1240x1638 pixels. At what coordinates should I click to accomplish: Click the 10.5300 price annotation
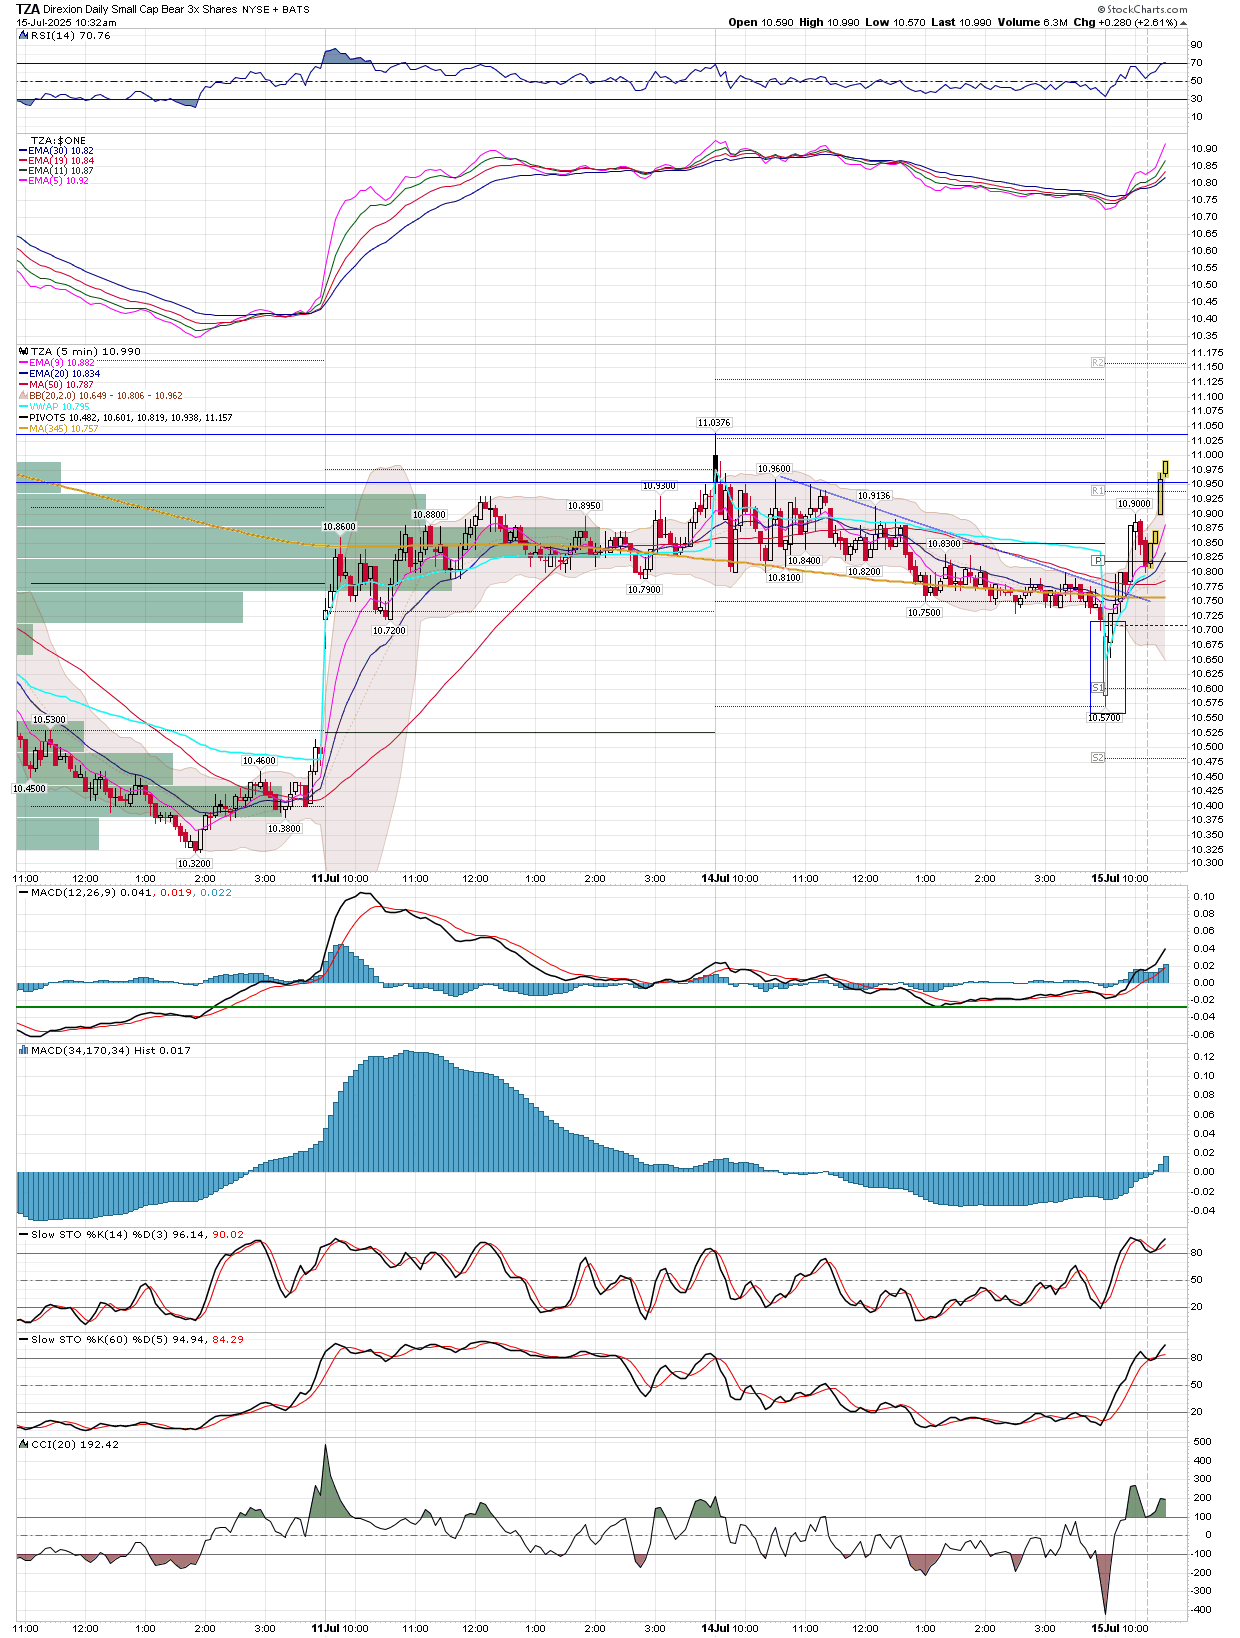(49, 720)
